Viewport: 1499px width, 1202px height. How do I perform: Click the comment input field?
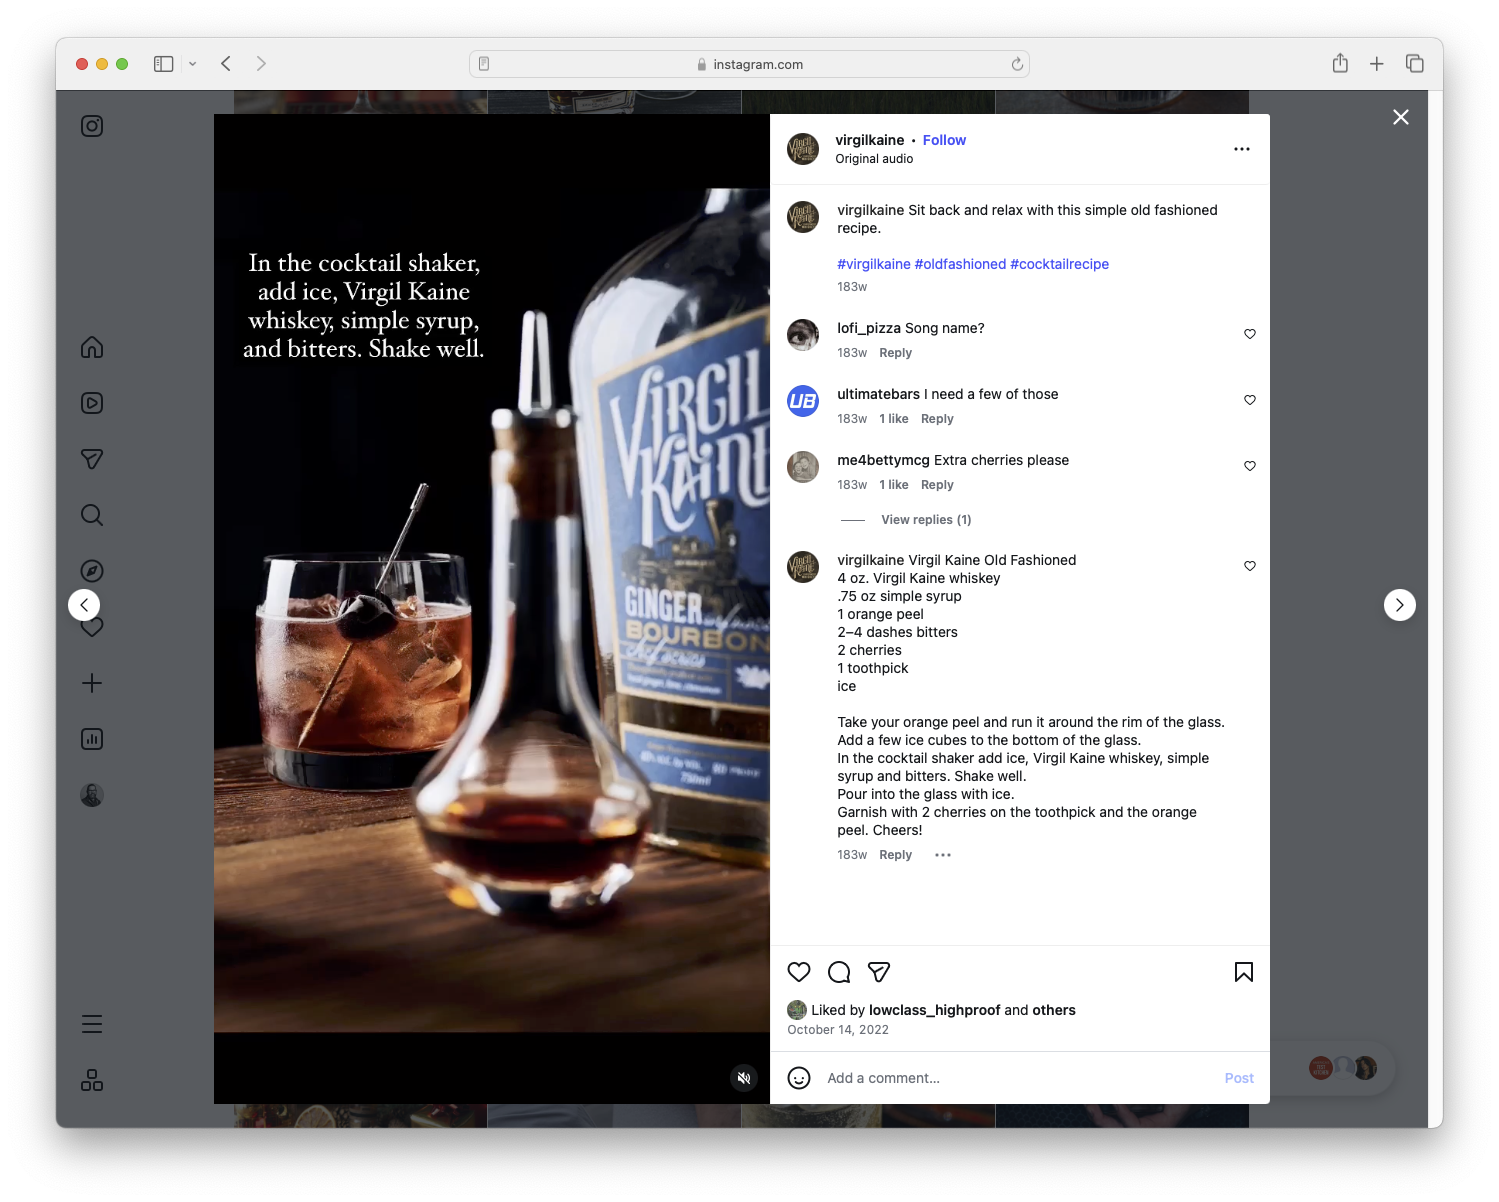pos(950,1078)
